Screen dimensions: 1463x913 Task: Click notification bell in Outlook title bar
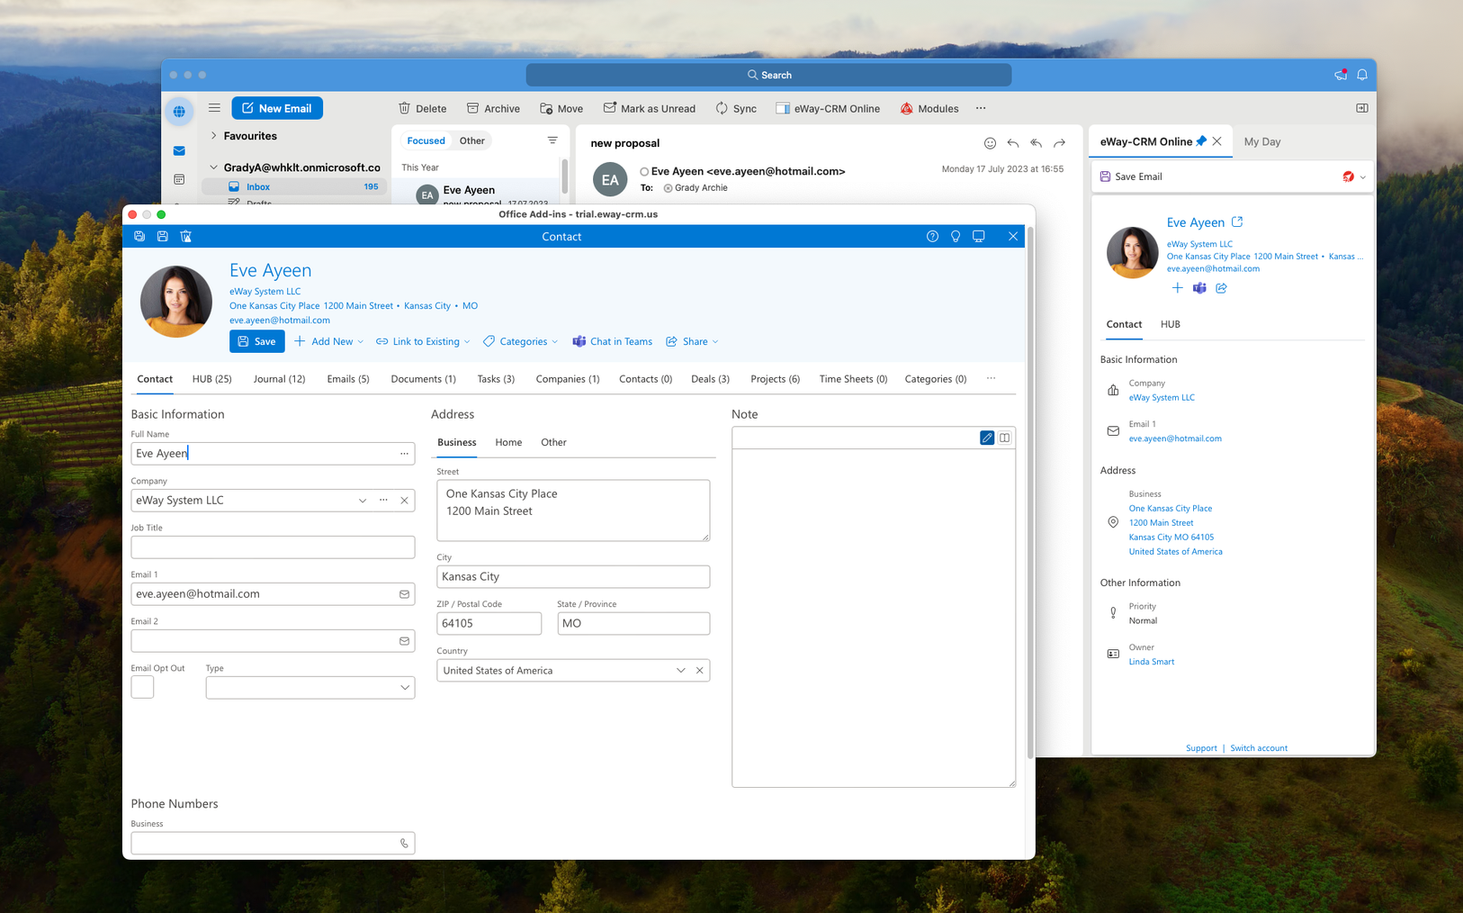1362,75
